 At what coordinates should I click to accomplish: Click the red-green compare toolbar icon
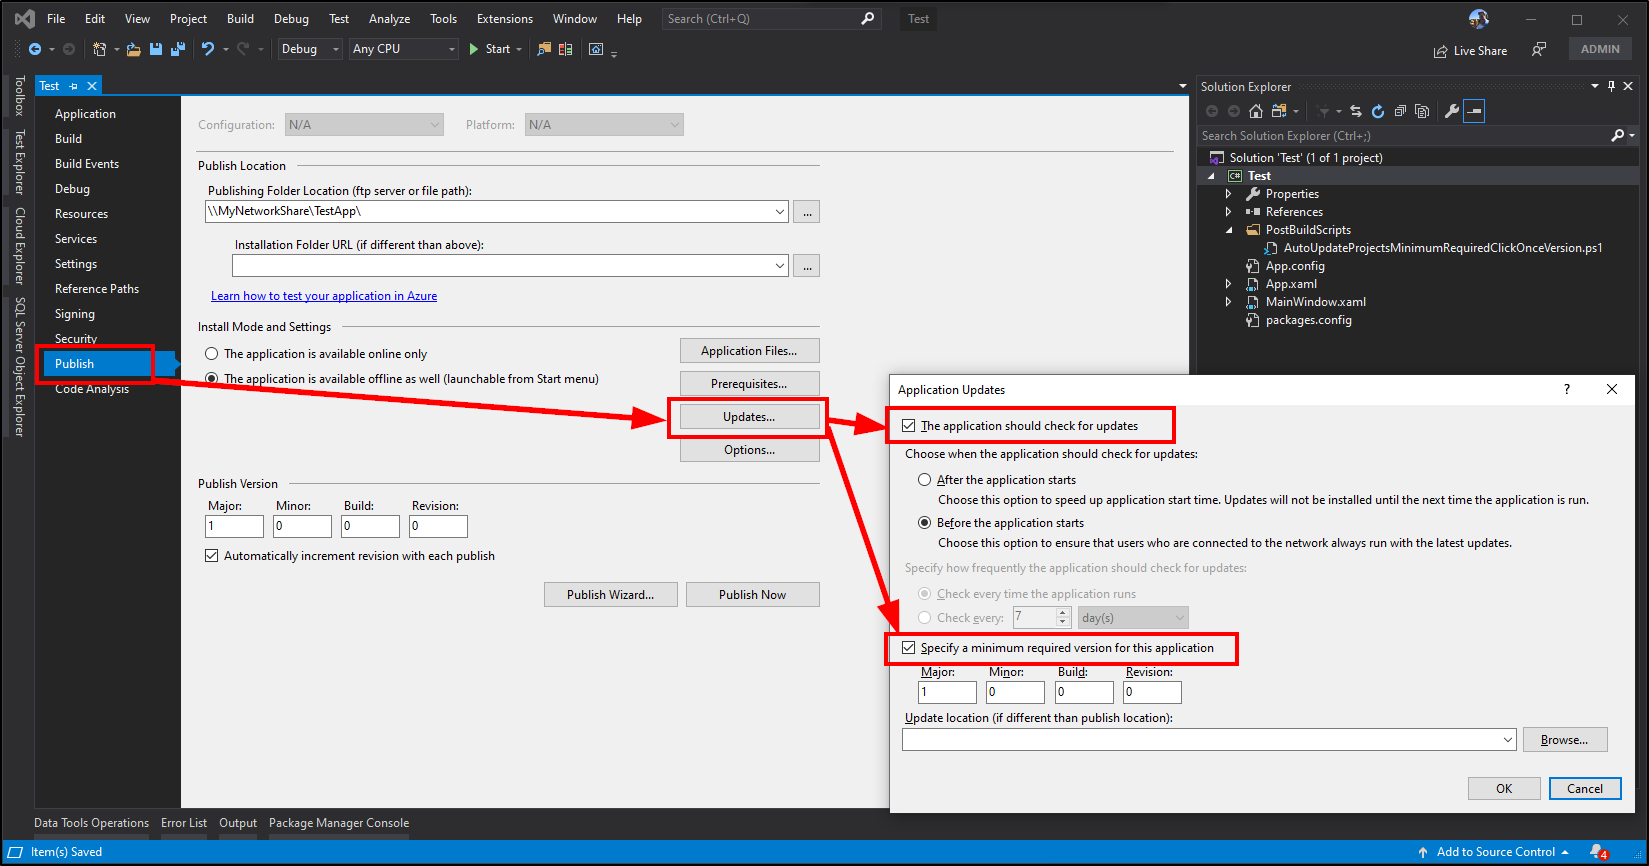coord(566,49)
